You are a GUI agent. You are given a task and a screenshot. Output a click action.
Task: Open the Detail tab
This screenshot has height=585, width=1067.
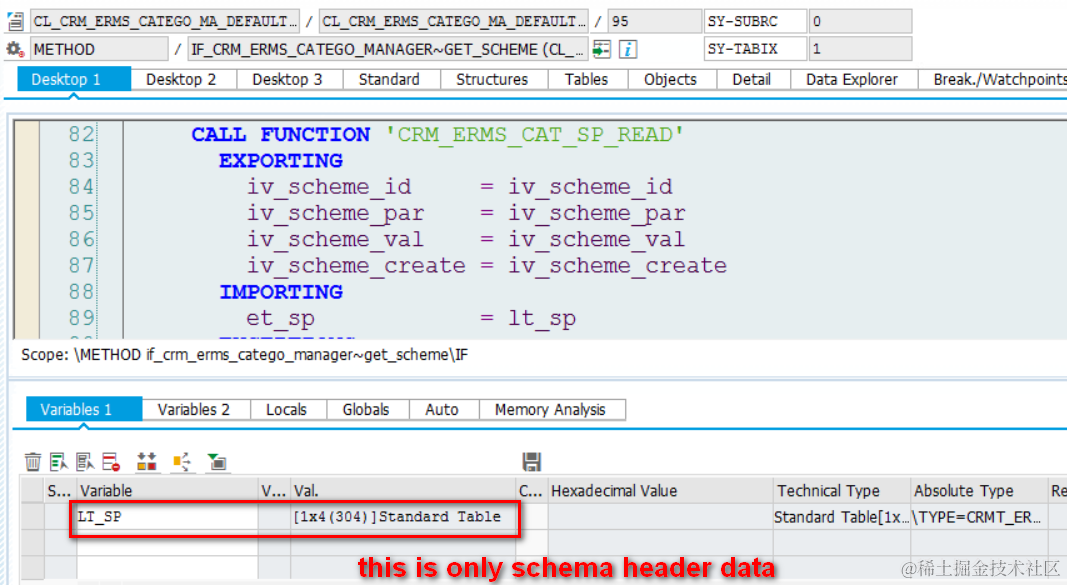point(751,80)
